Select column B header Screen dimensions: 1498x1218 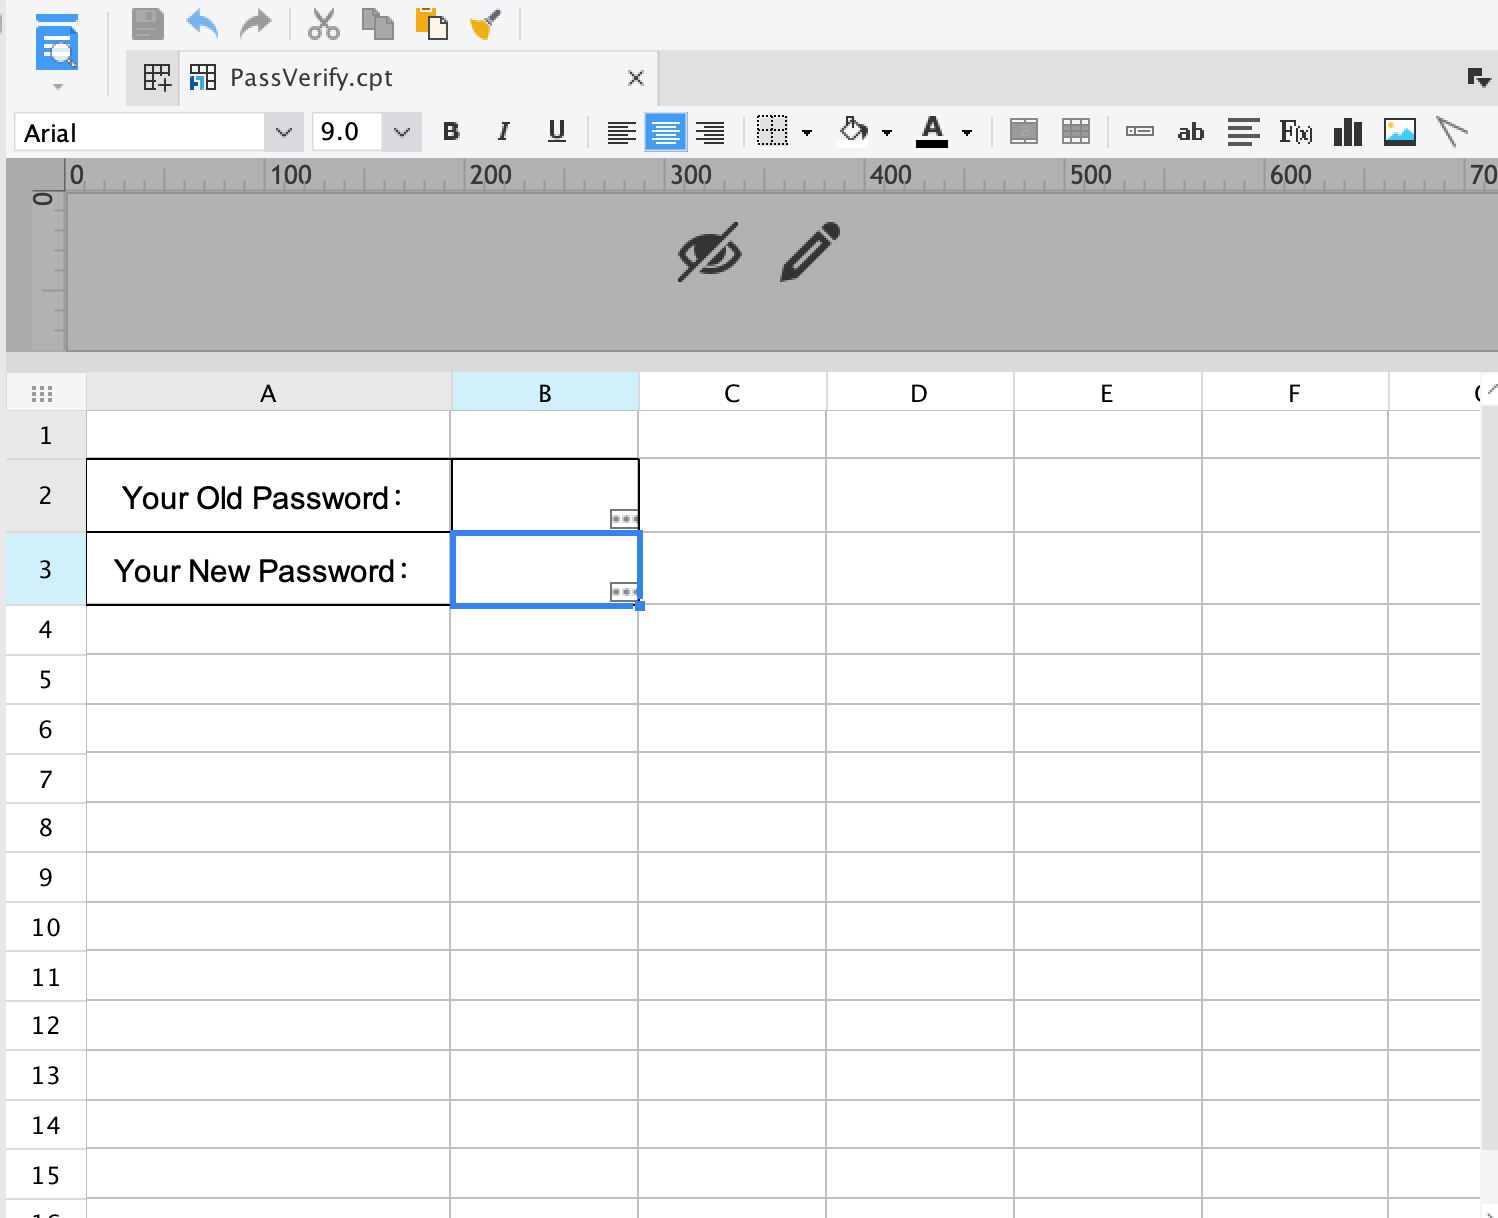click(545, 392)
